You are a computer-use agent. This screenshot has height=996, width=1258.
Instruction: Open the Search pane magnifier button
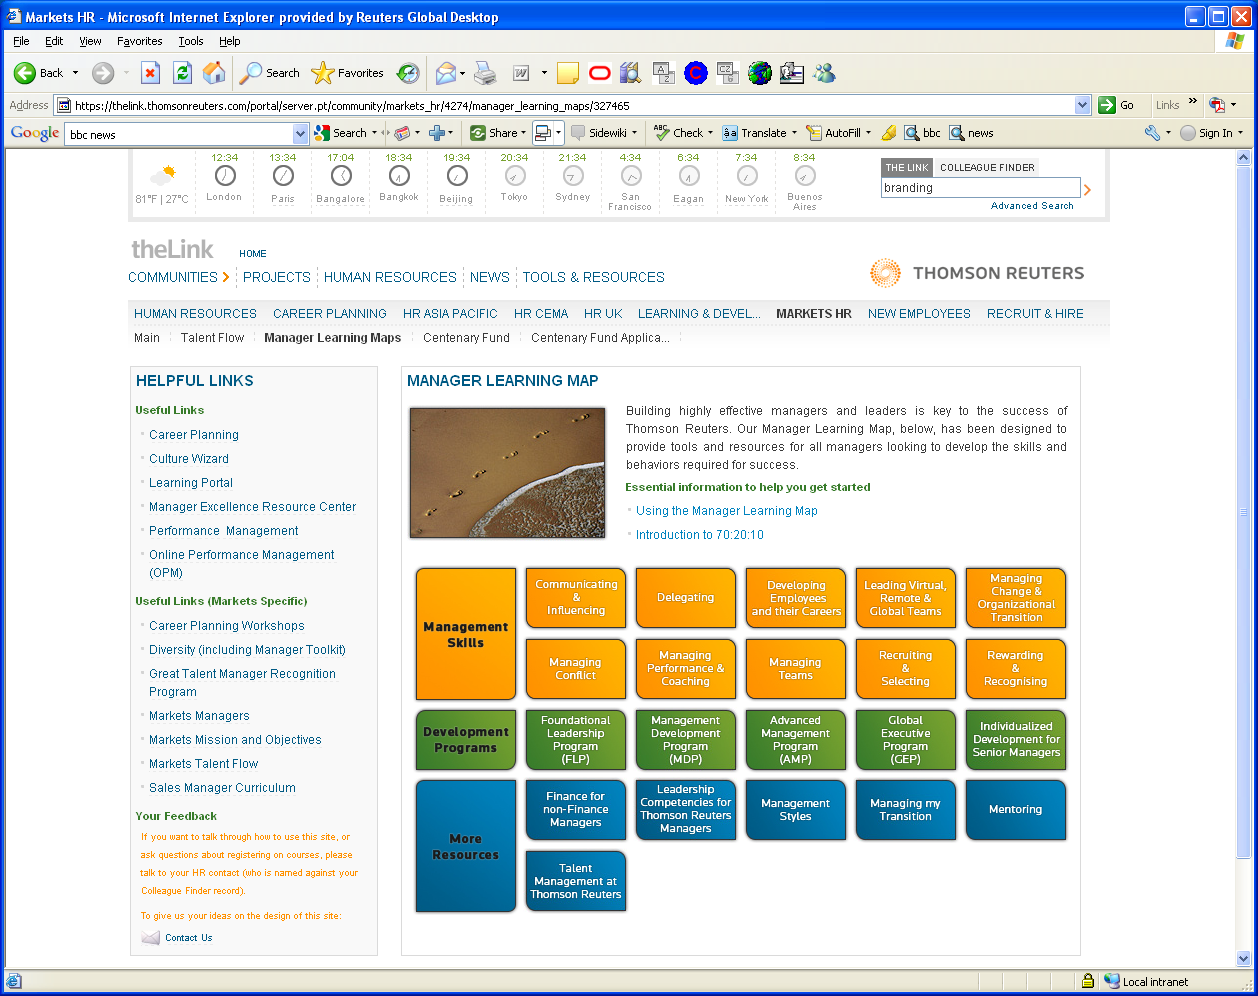pos(270,73)
